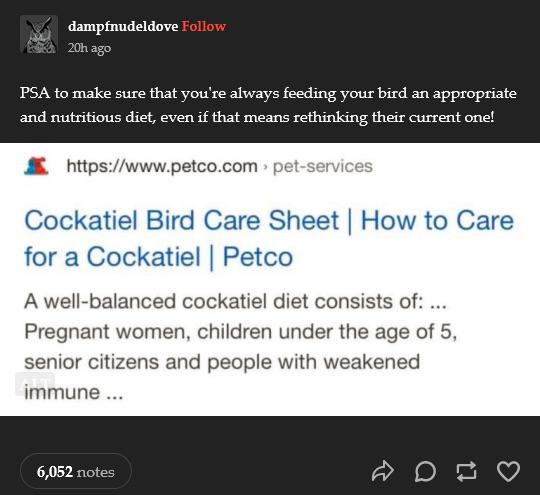Reblog the post using the arrows icon
The image size is (540, 495).
(466, 471)
